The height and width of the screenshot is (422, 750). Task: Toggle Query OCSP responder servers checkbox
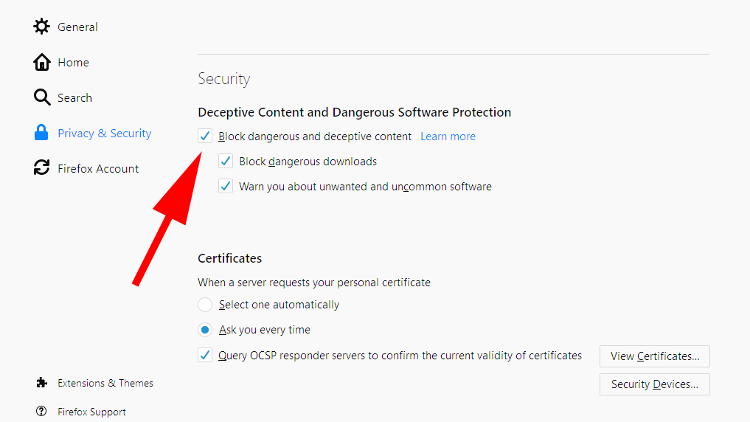[205, 355]
